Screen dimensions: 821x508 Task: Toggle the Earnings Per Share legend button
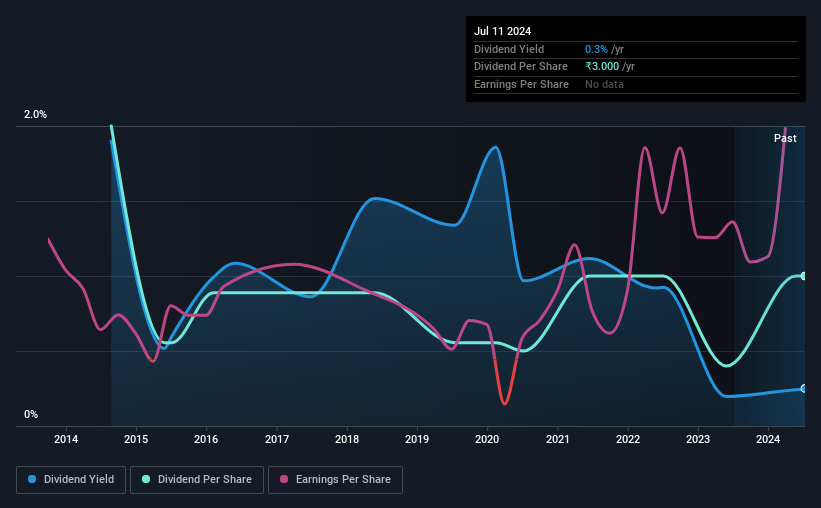(335, 480)
